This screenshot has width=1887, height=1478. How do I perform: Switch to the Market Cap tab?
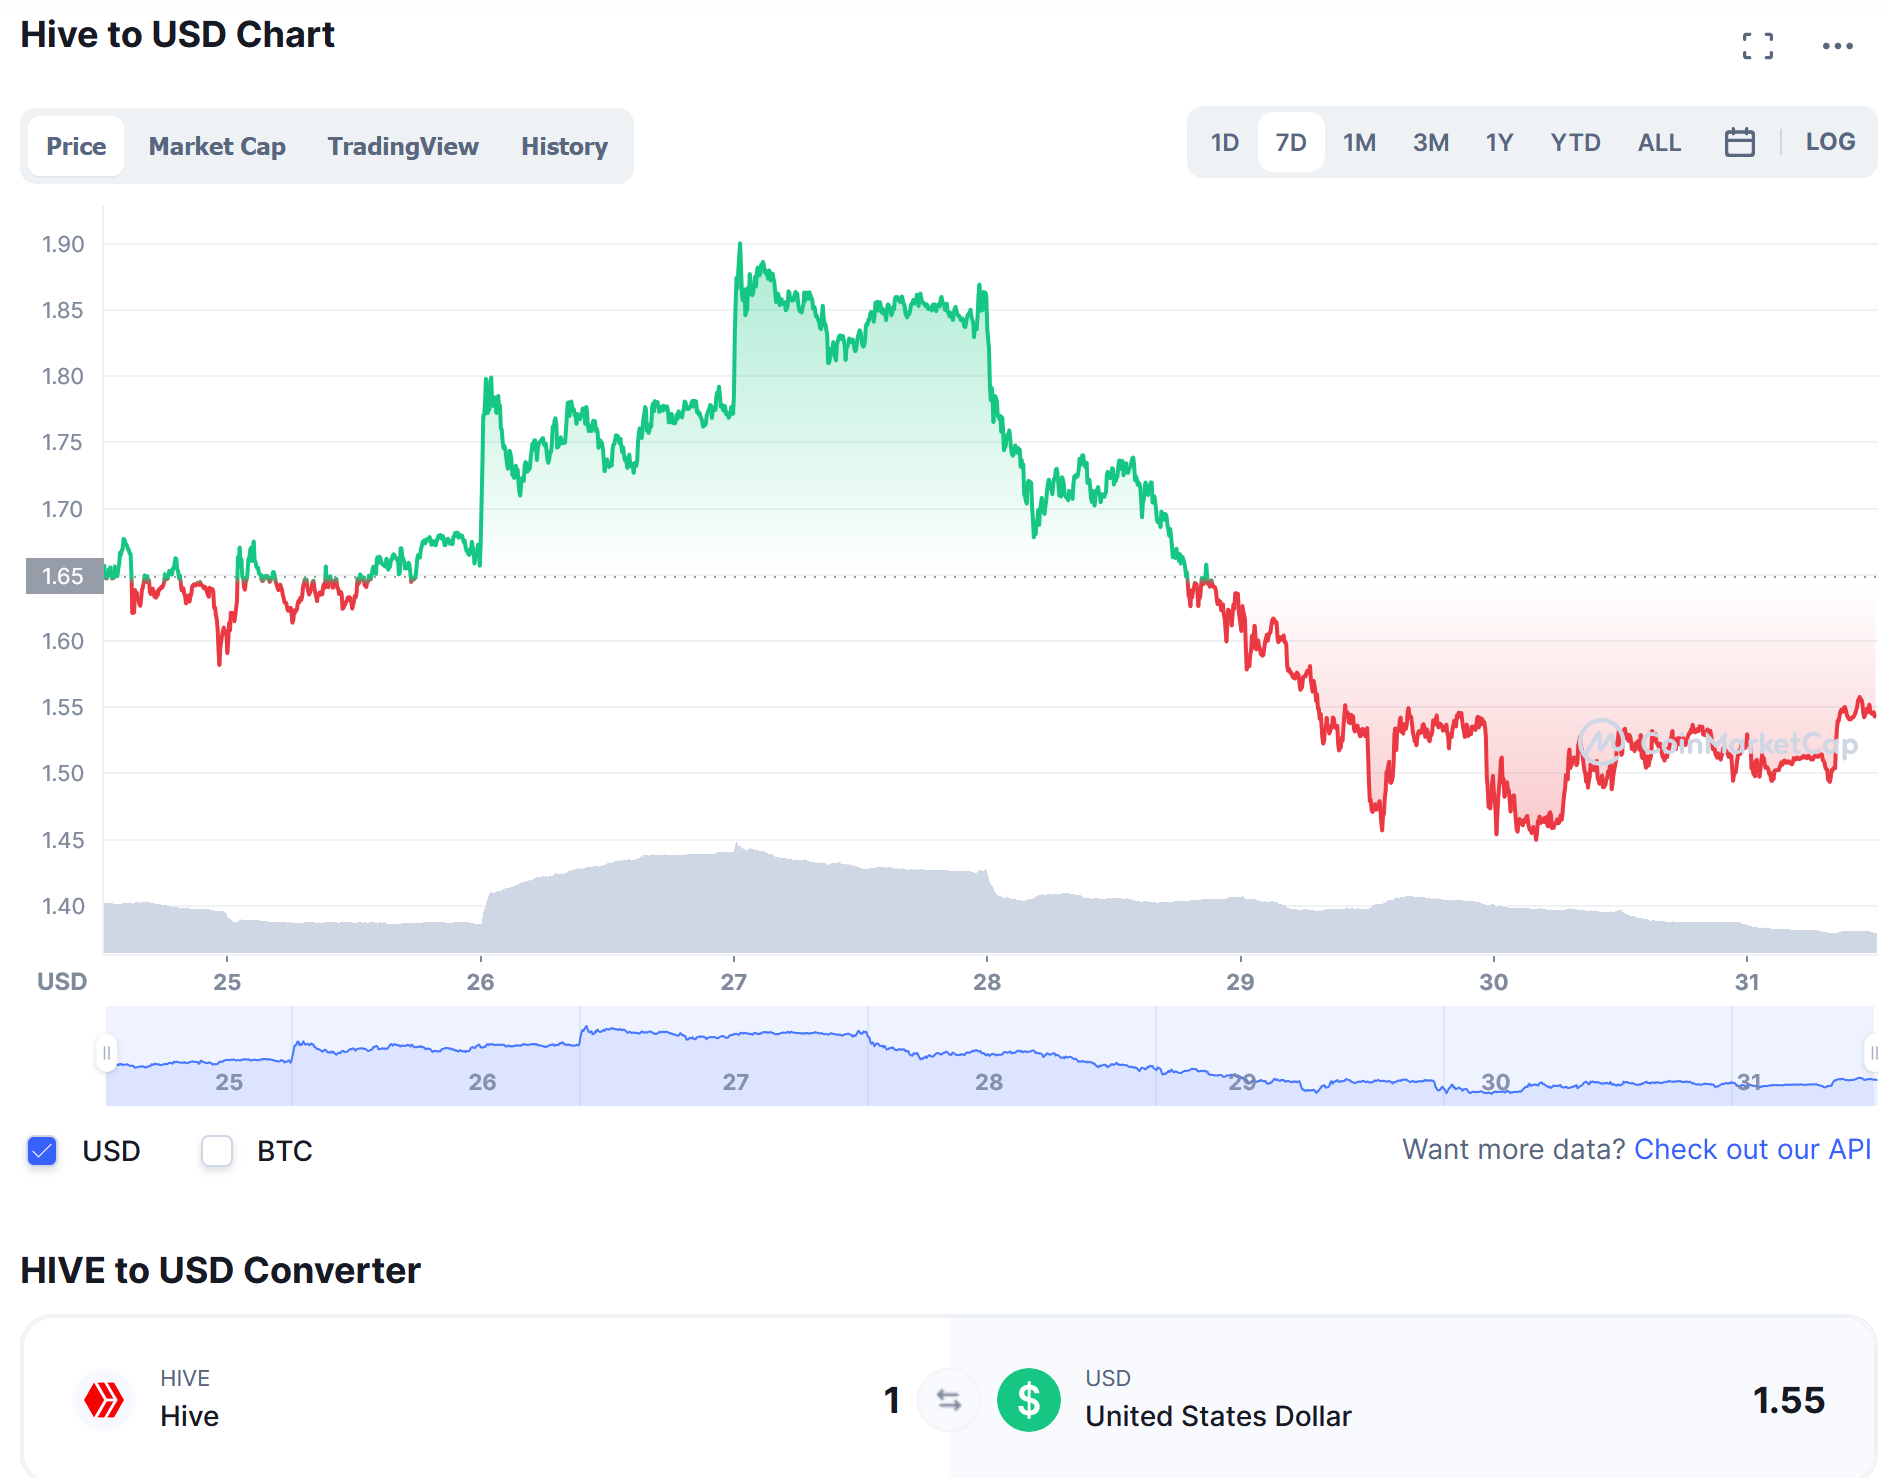pos(217,146)
